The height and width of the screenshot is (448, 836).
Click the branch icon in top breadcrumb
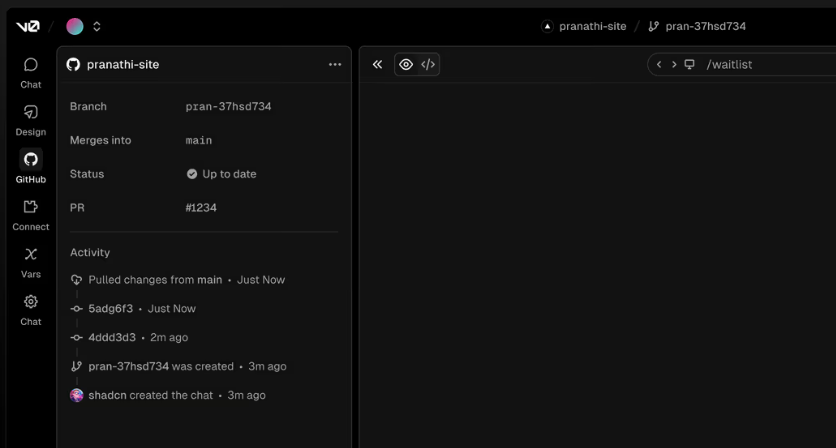coord(654,26)
